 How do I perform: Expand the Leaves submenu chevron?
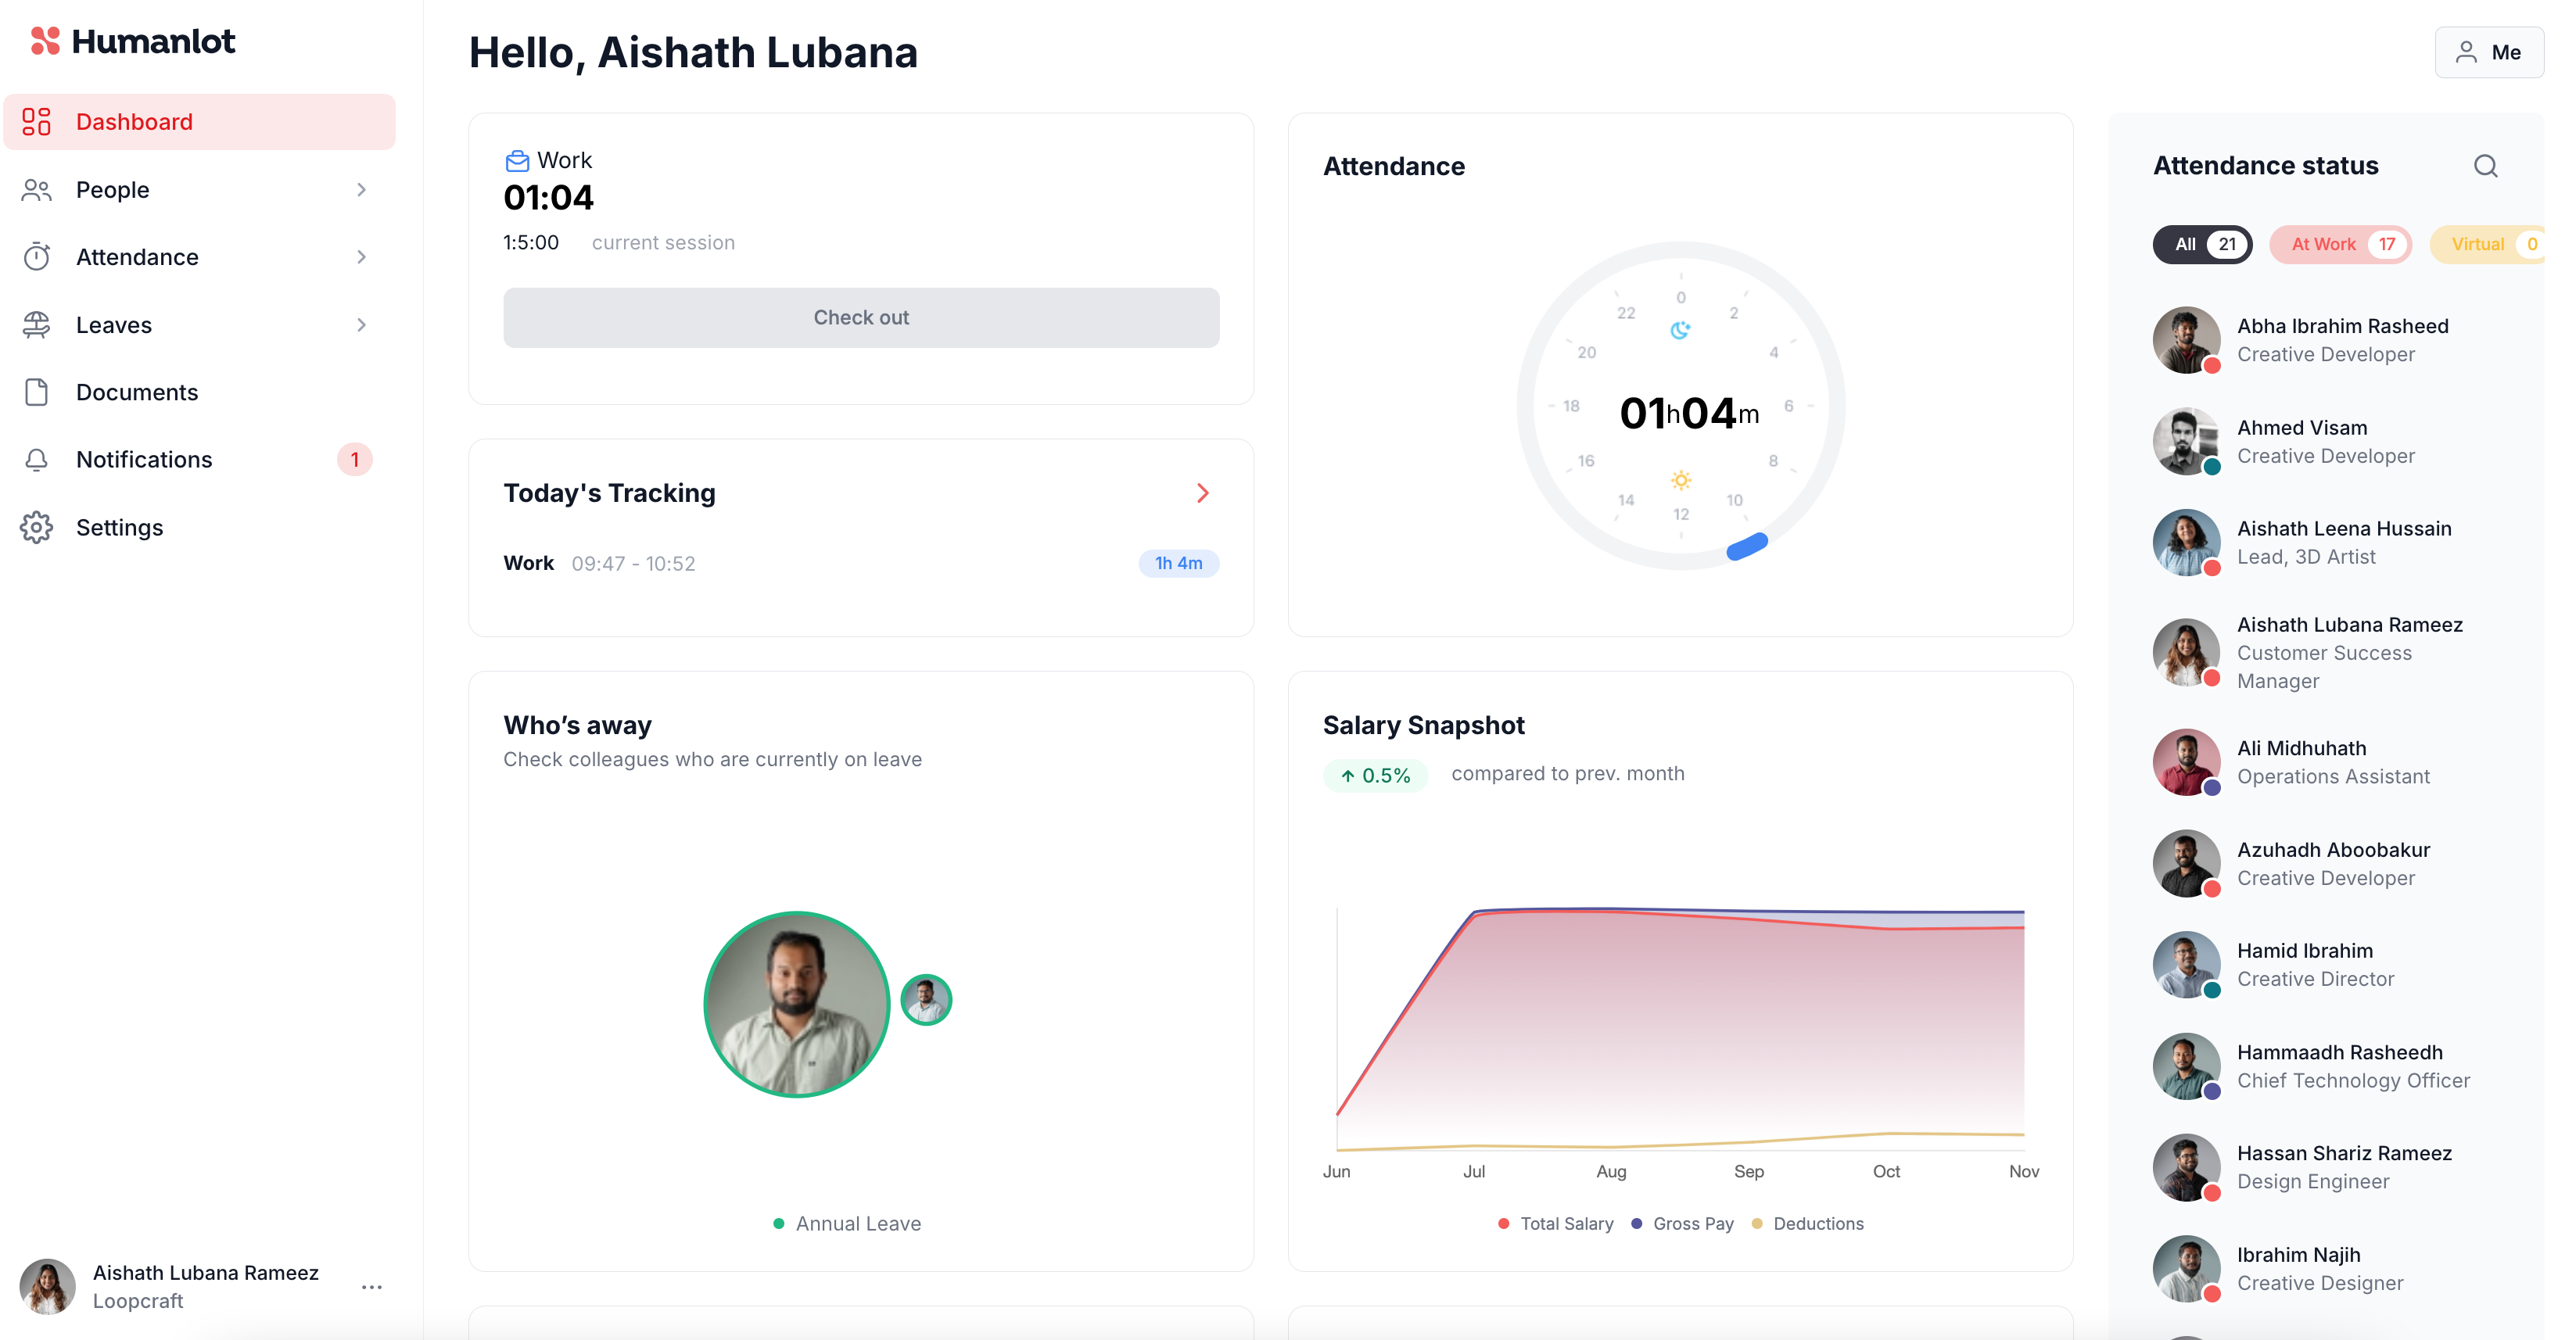361,325
